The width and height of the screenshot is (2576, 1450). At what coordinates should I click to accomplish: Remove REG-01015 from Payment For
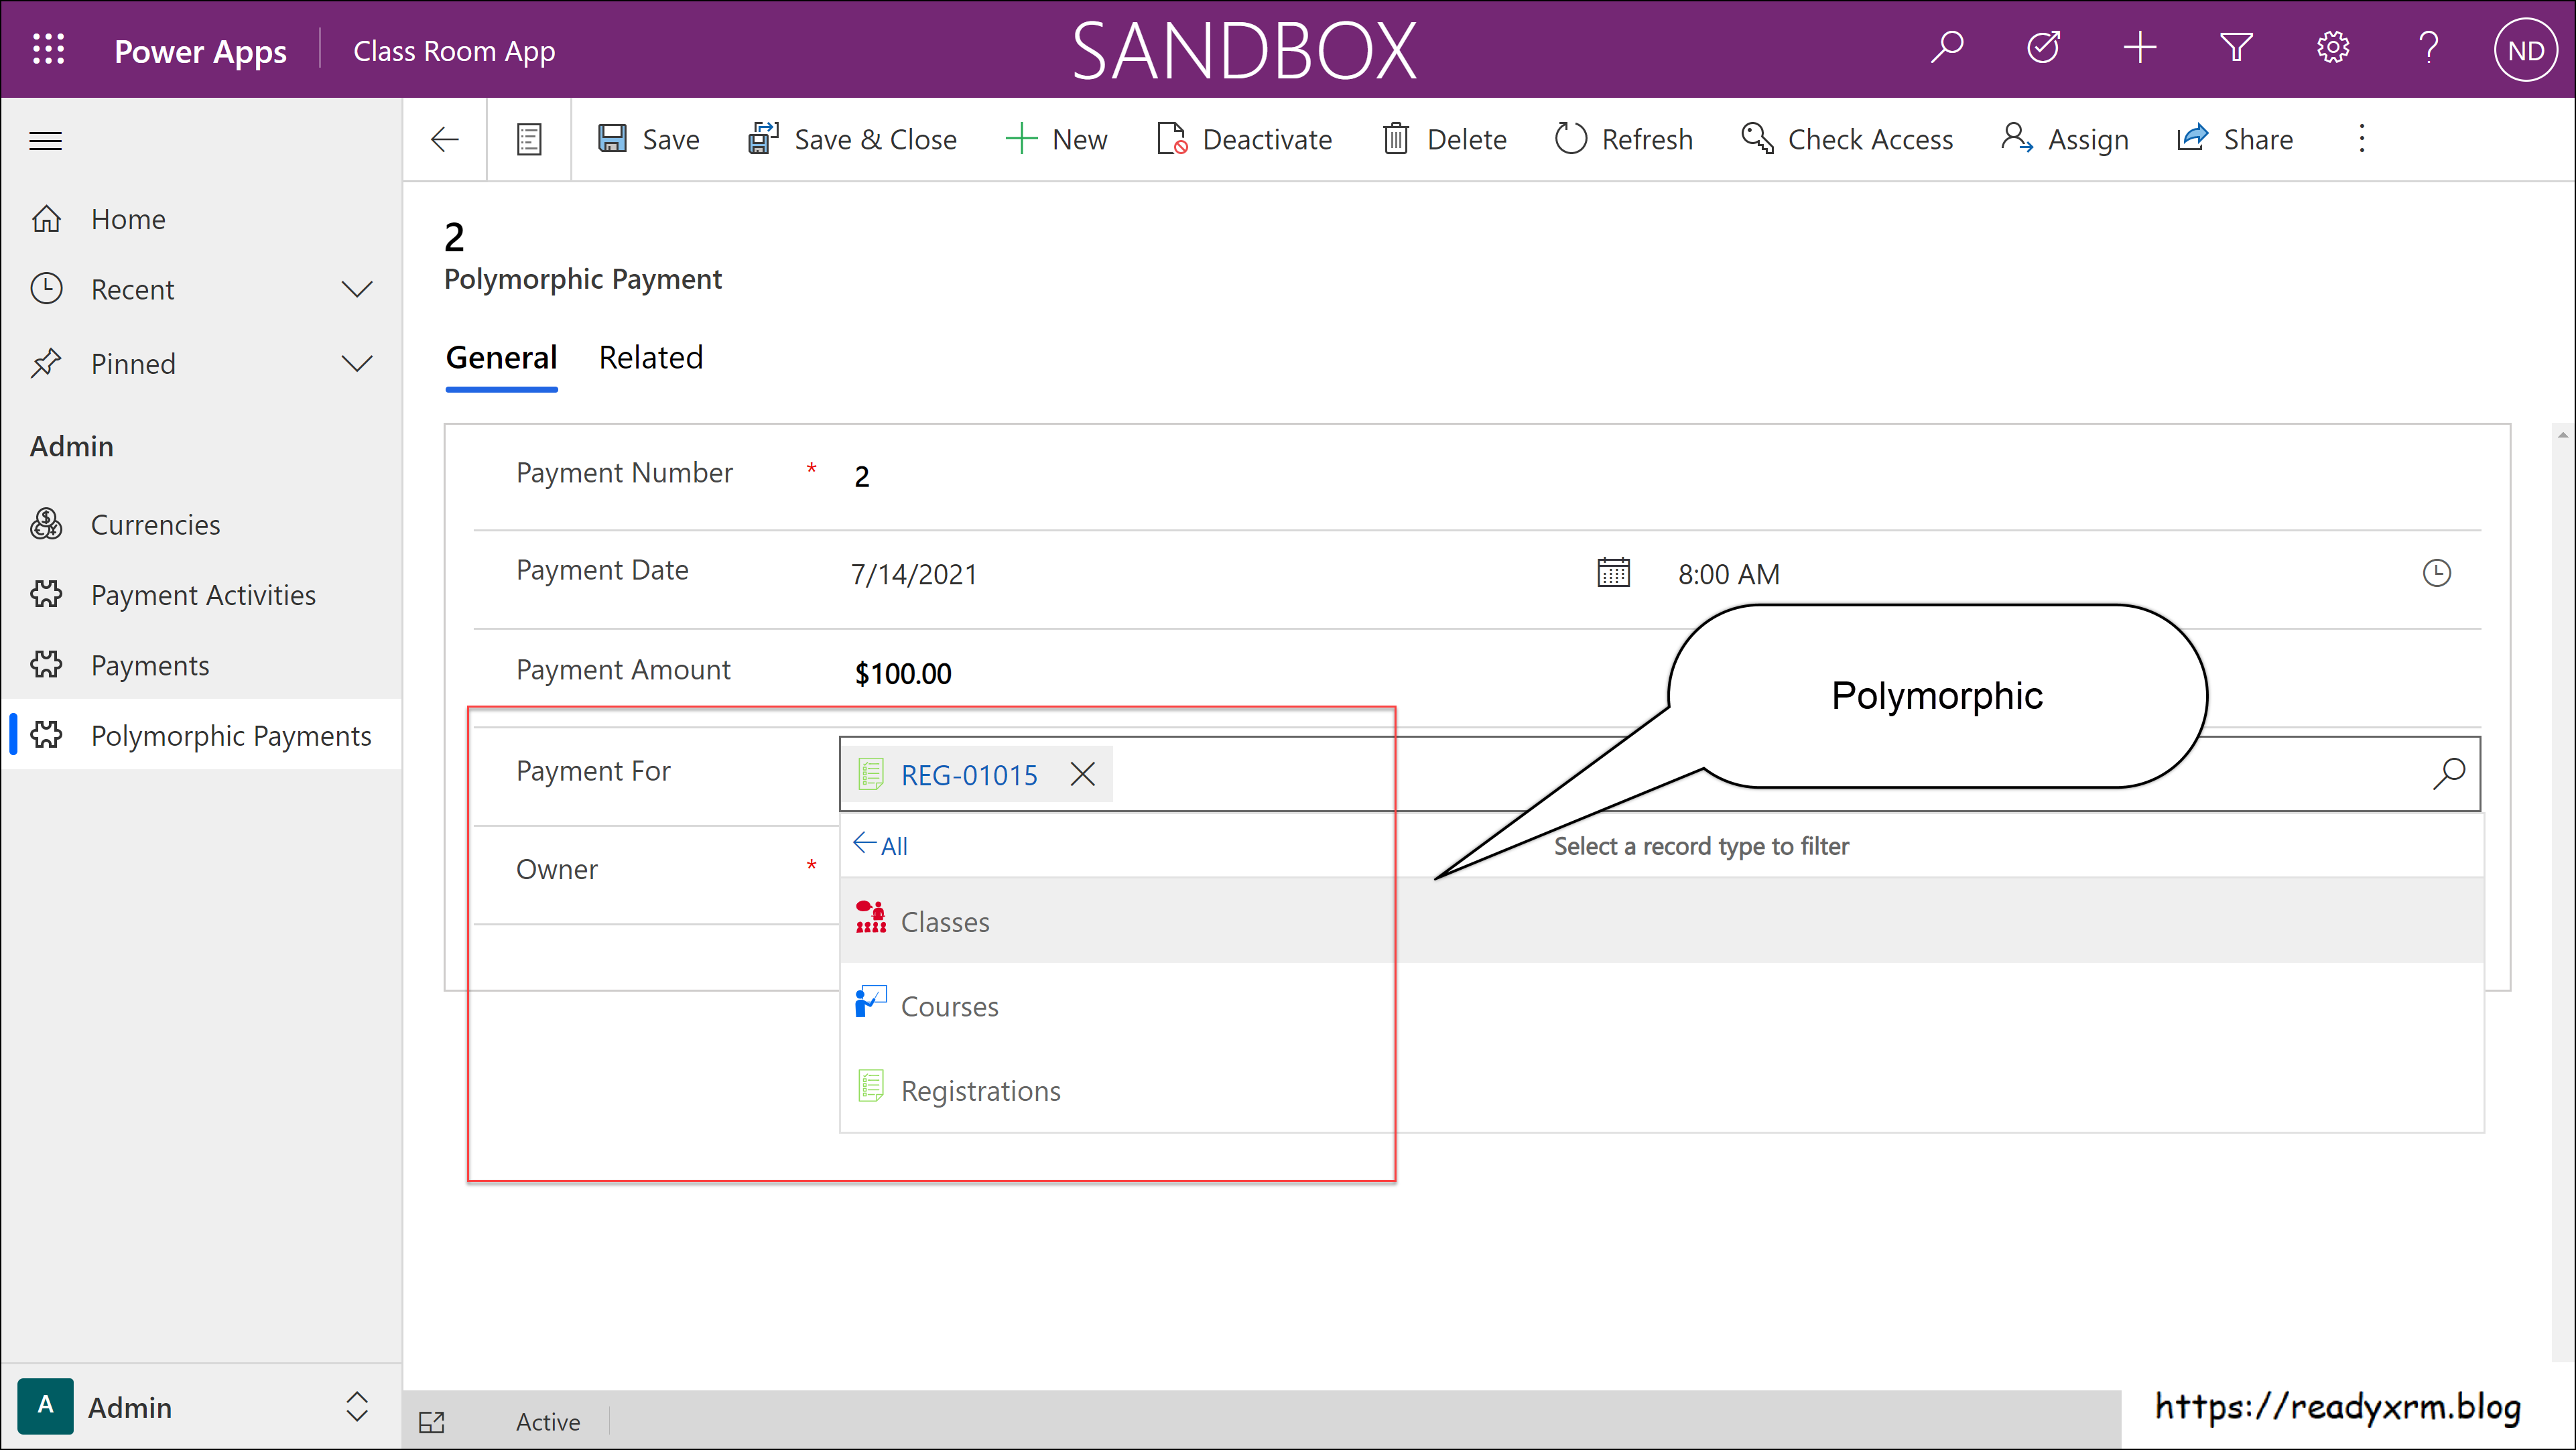[1083, 774]
